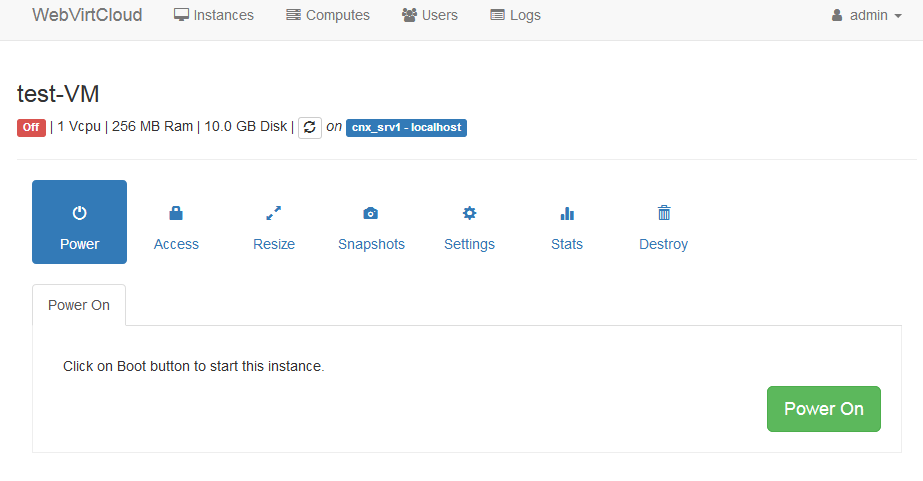This screenshot has width=923, height=481.
Task: Open the Access lock icon
Action: (176, 213)
